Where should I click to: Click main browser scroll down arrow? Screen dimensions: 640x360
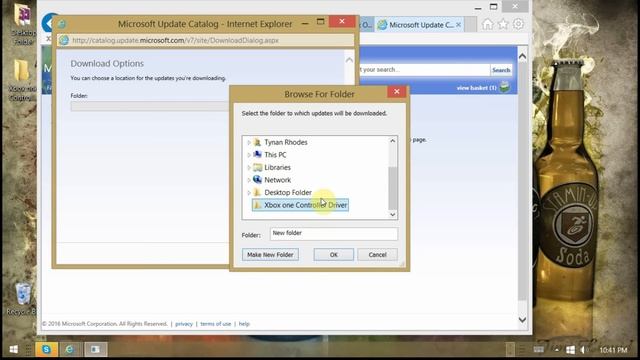(x=522, y=320)
